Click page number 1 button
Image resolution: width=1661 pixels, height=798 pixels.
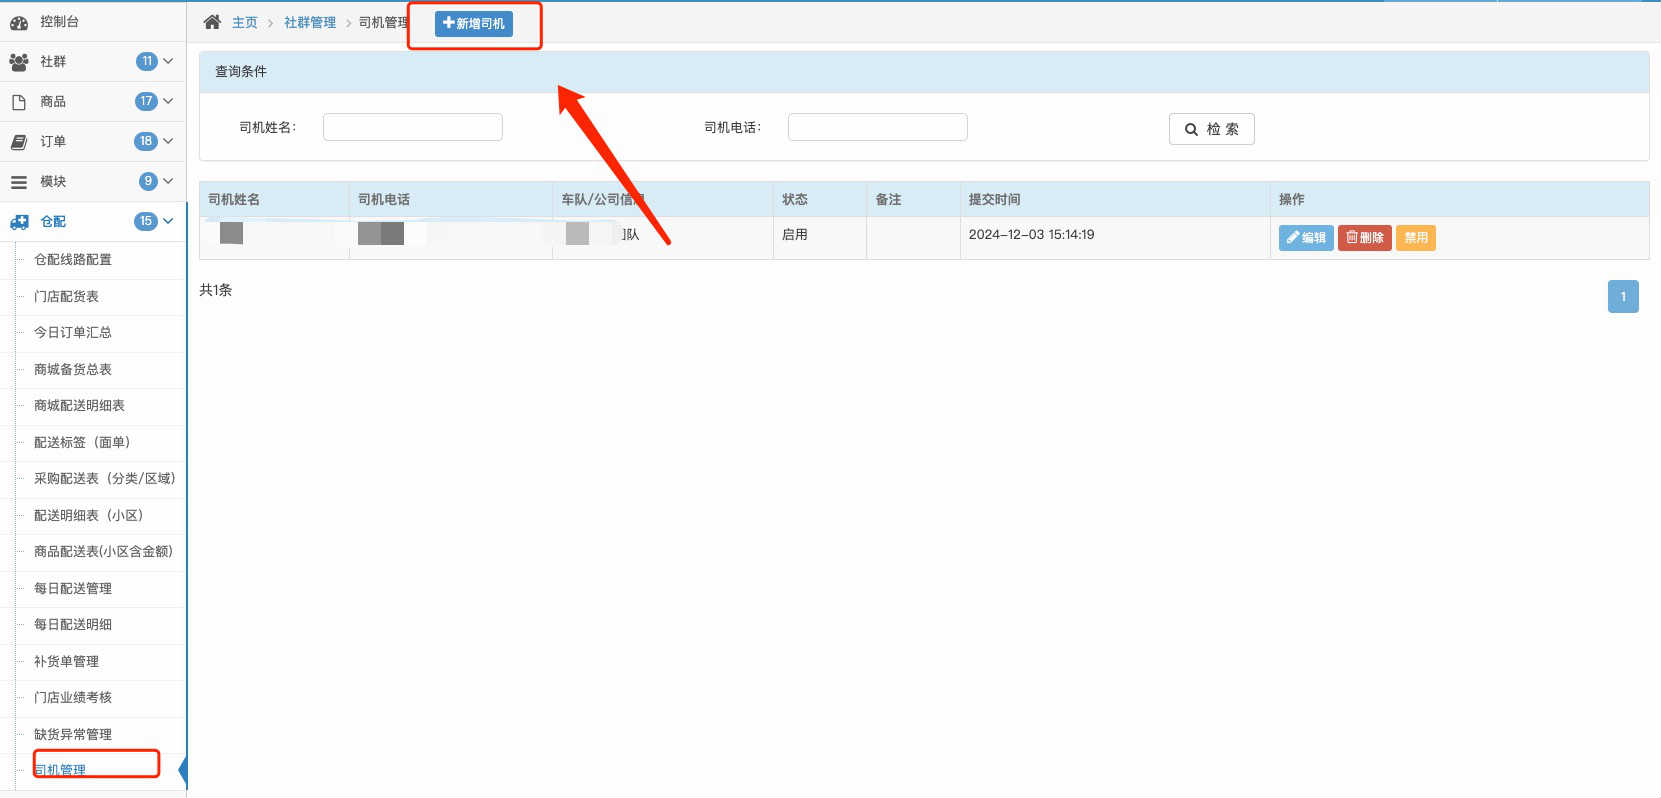coord(1623,296)
